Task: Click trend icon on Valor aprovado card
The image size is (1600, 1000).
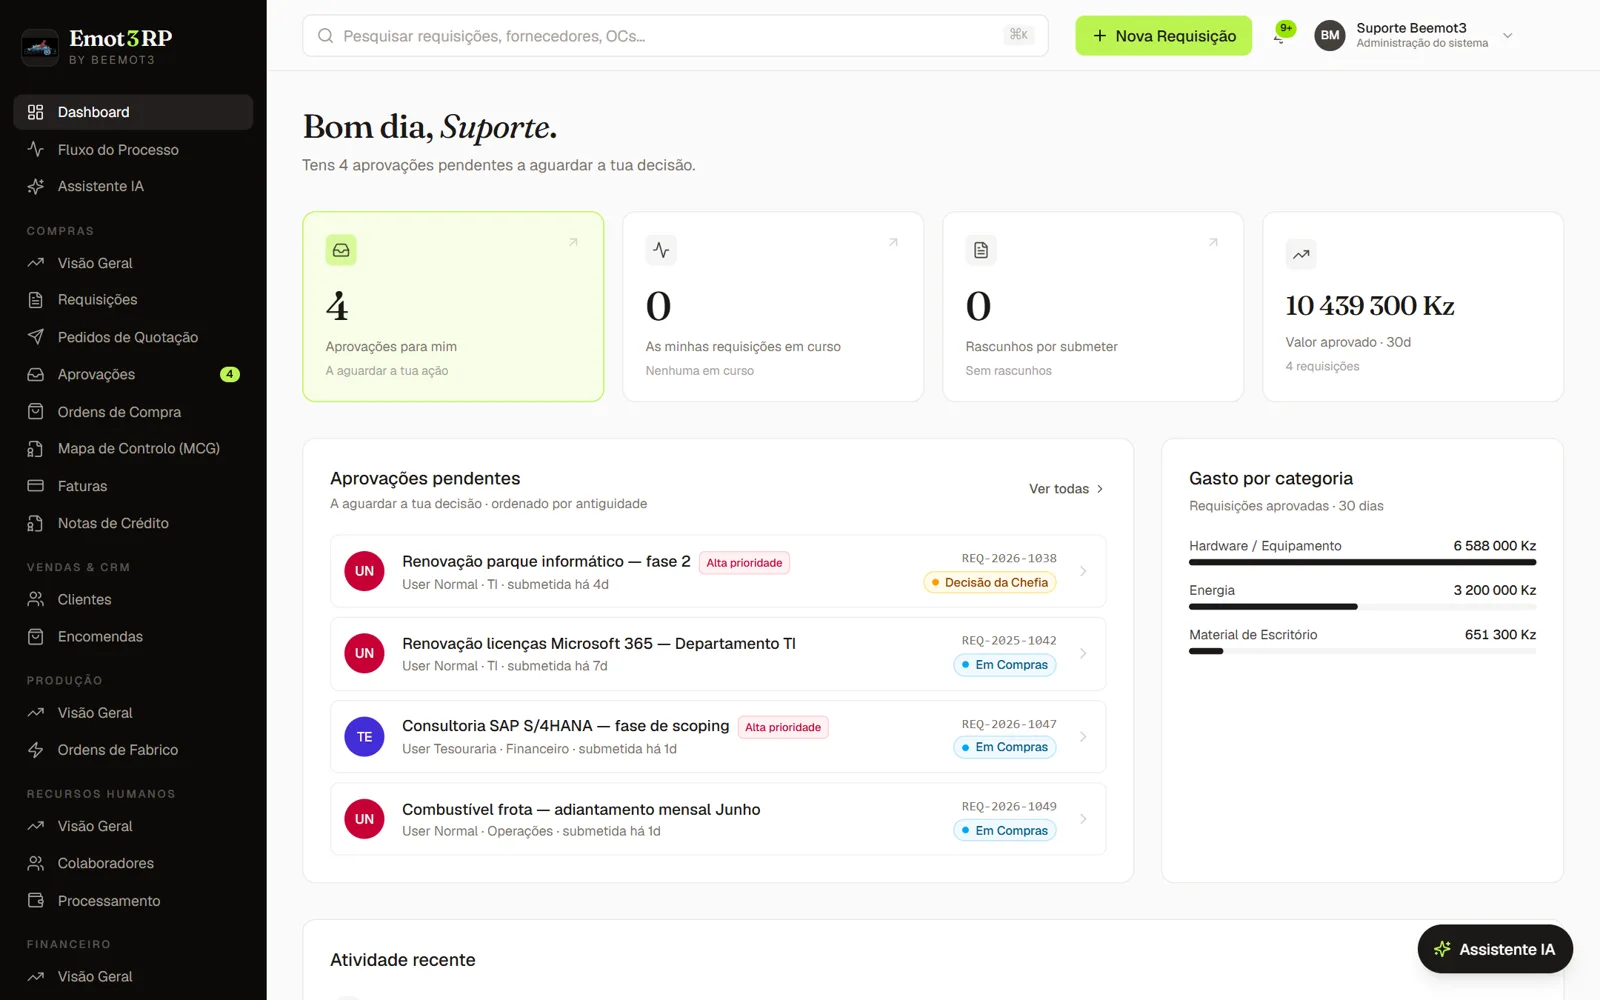Action: pos(1301,254)
